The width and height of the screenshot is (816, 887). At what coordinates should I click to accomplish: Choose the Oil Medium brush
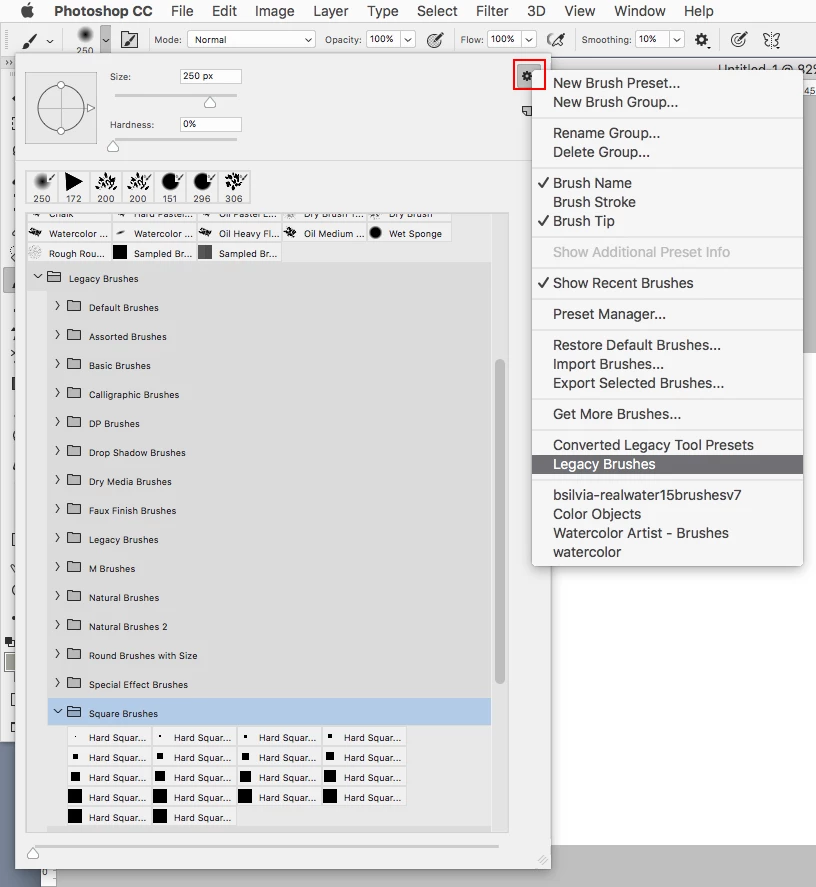click(x=324, y=233)
